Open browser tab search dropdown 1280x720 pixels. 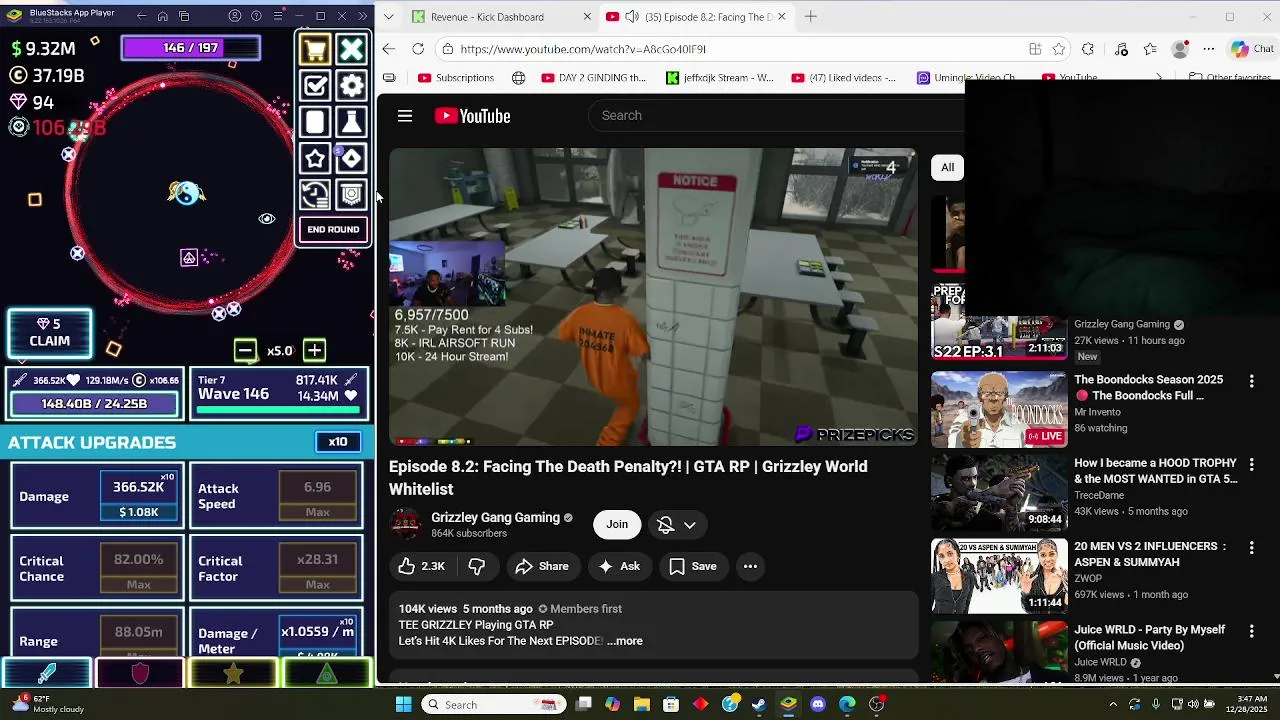(388, 17)
